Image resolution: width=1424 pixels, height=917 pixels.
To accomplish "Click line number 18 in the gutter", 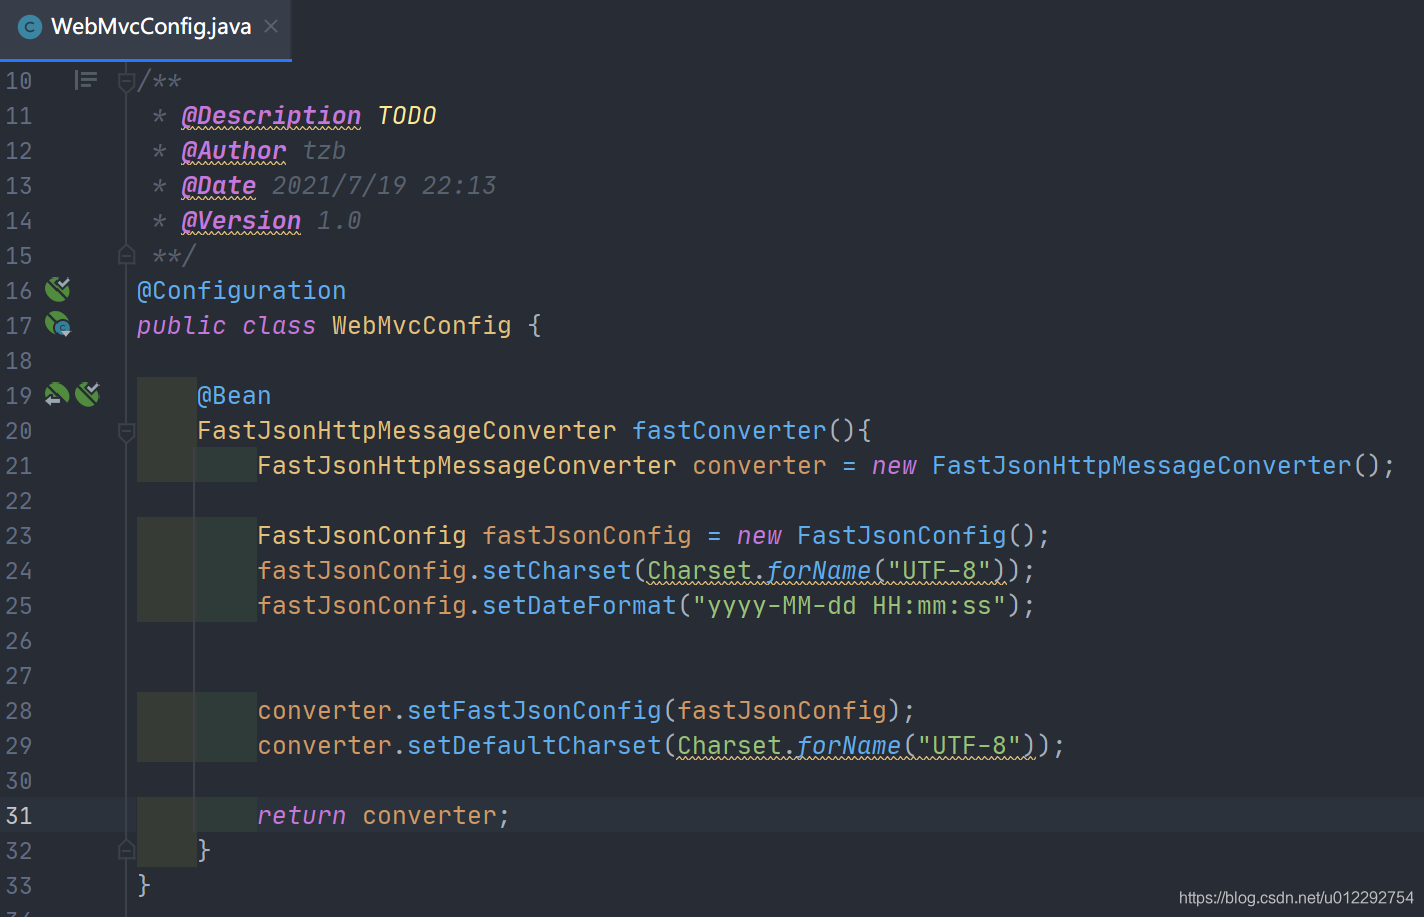I will coord(19,361).
